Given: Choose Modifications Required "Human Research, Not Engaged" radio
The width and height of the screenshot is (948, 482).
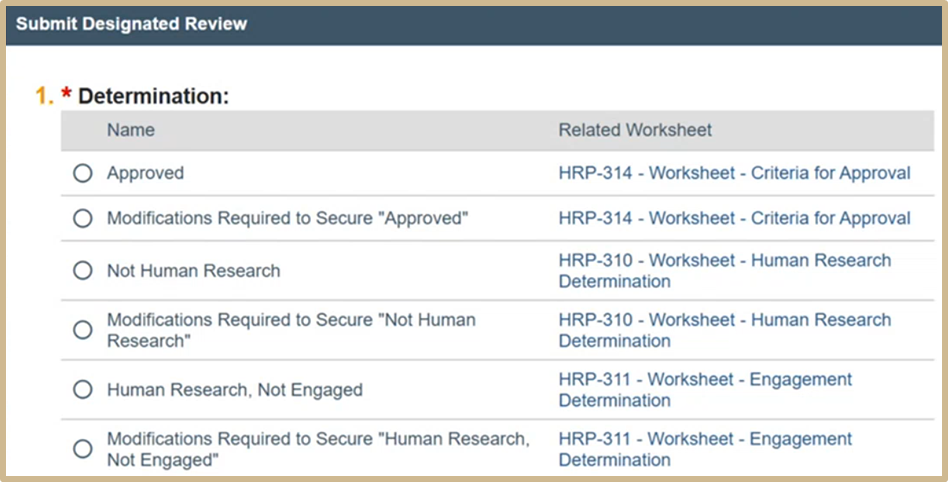Looking at the screenshot, I should (x=83, y=449).
